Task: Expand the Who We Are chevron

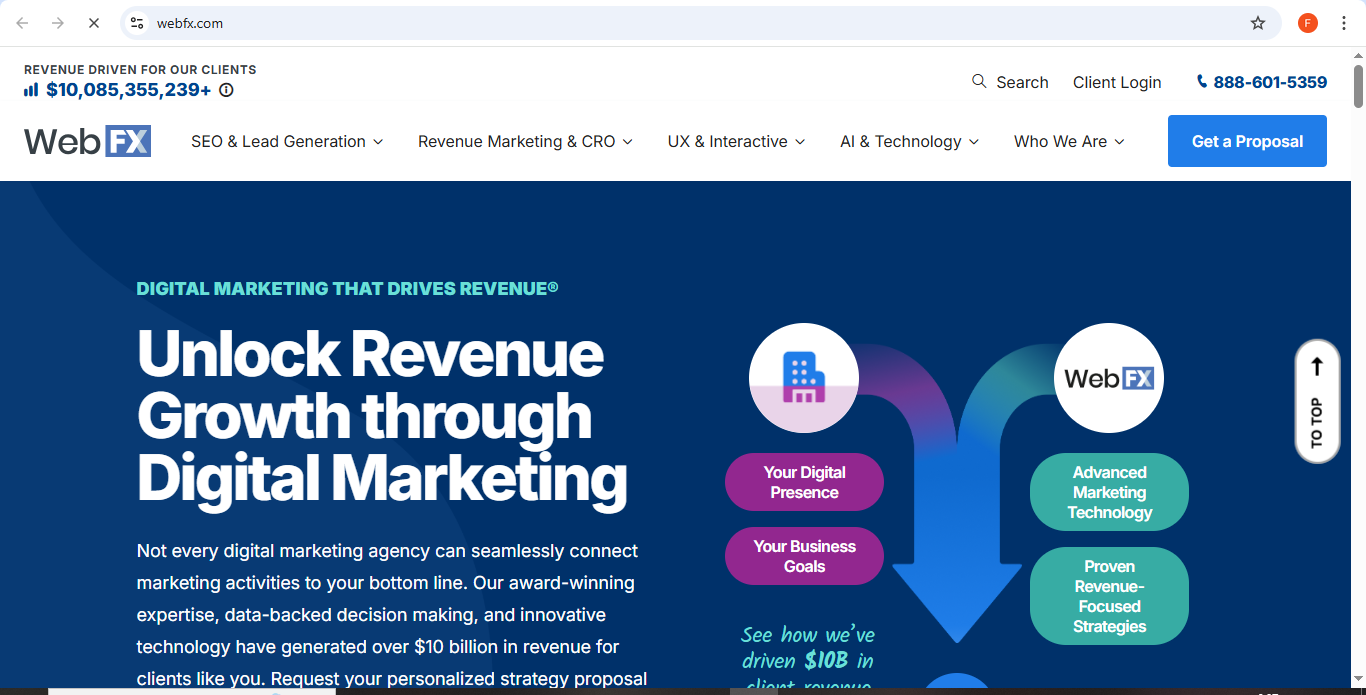Action: pyautogui.click(x=1120, y=142)
